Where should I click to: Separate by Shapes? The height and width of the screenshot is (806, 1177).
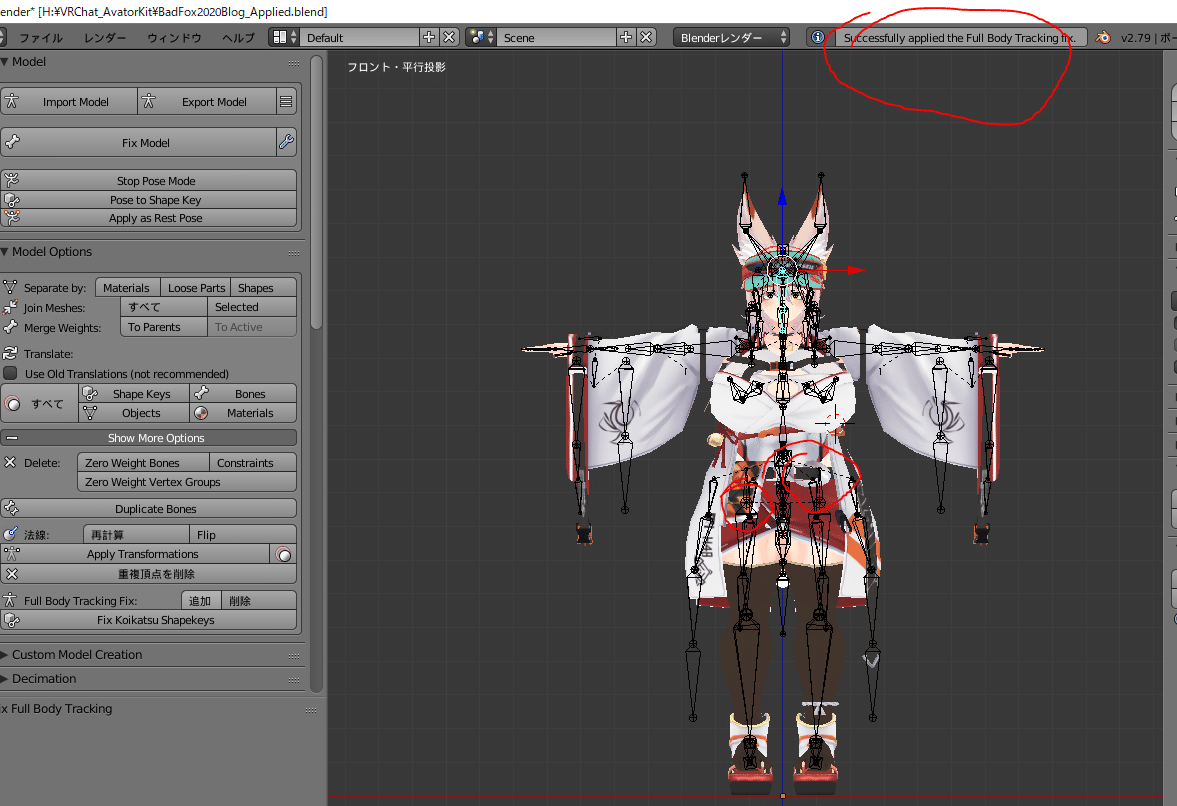[x=263, y=287]
